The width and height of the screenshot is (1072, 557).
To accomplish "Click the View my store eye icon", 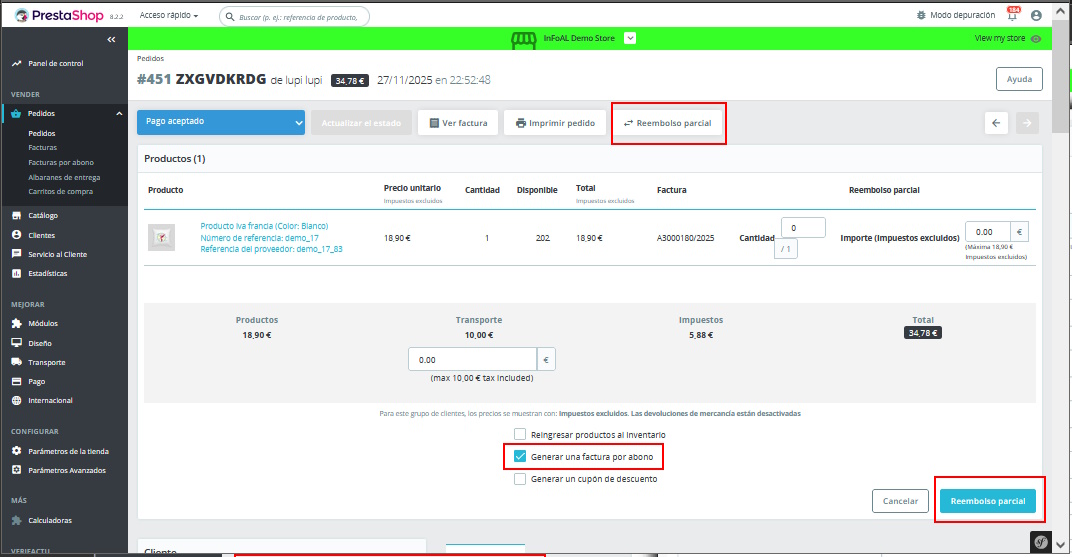I will coord(1036,39).
